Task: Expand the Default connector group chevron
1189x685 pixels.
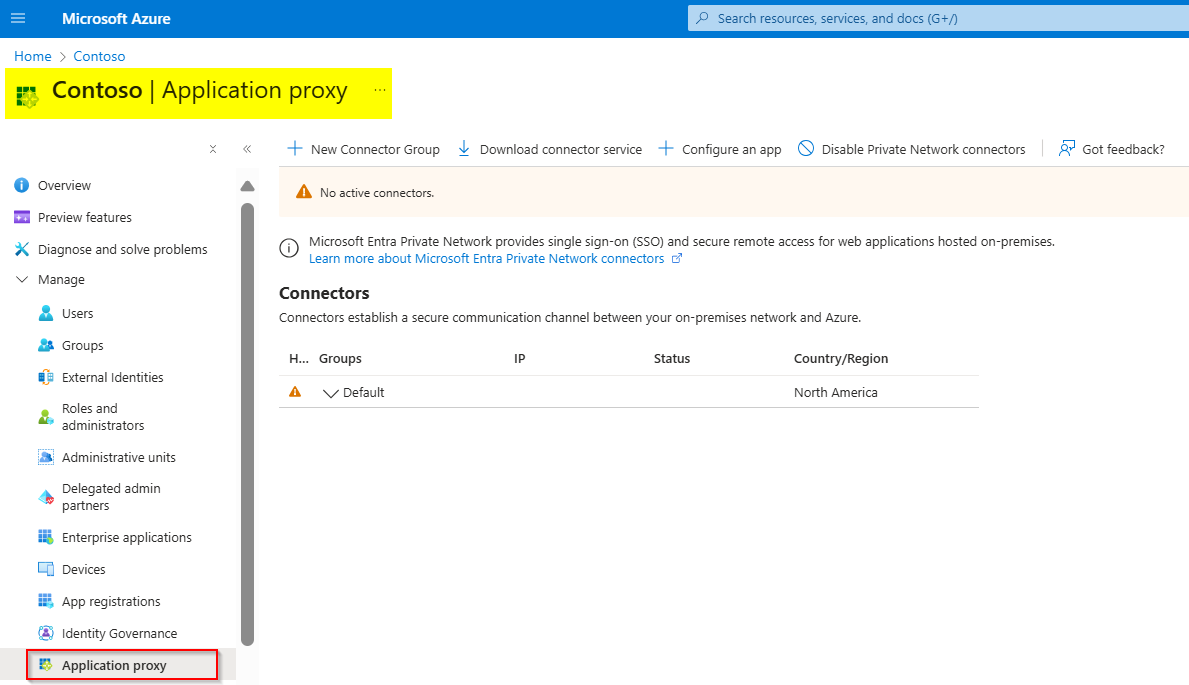Action: (330, 393)
